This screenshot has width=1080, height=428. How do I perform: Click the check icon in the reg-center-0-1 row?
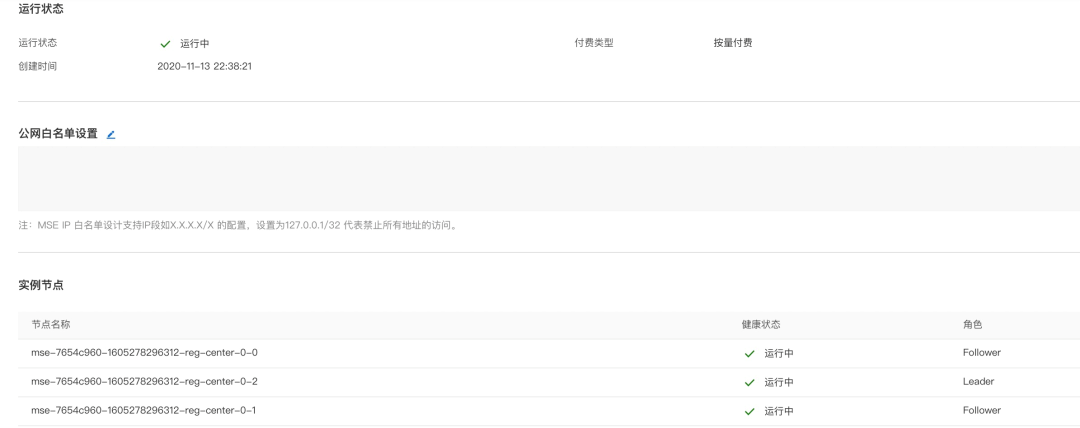[749, 411]
